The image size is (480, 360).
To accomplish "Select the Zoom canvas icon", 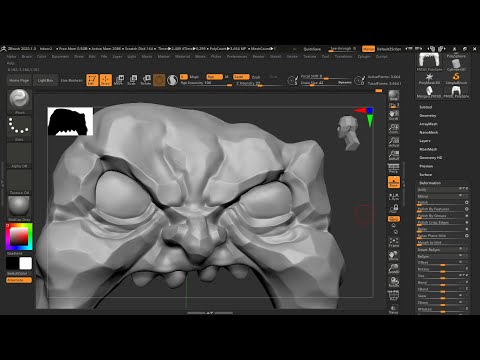I will tap(394, 129).
